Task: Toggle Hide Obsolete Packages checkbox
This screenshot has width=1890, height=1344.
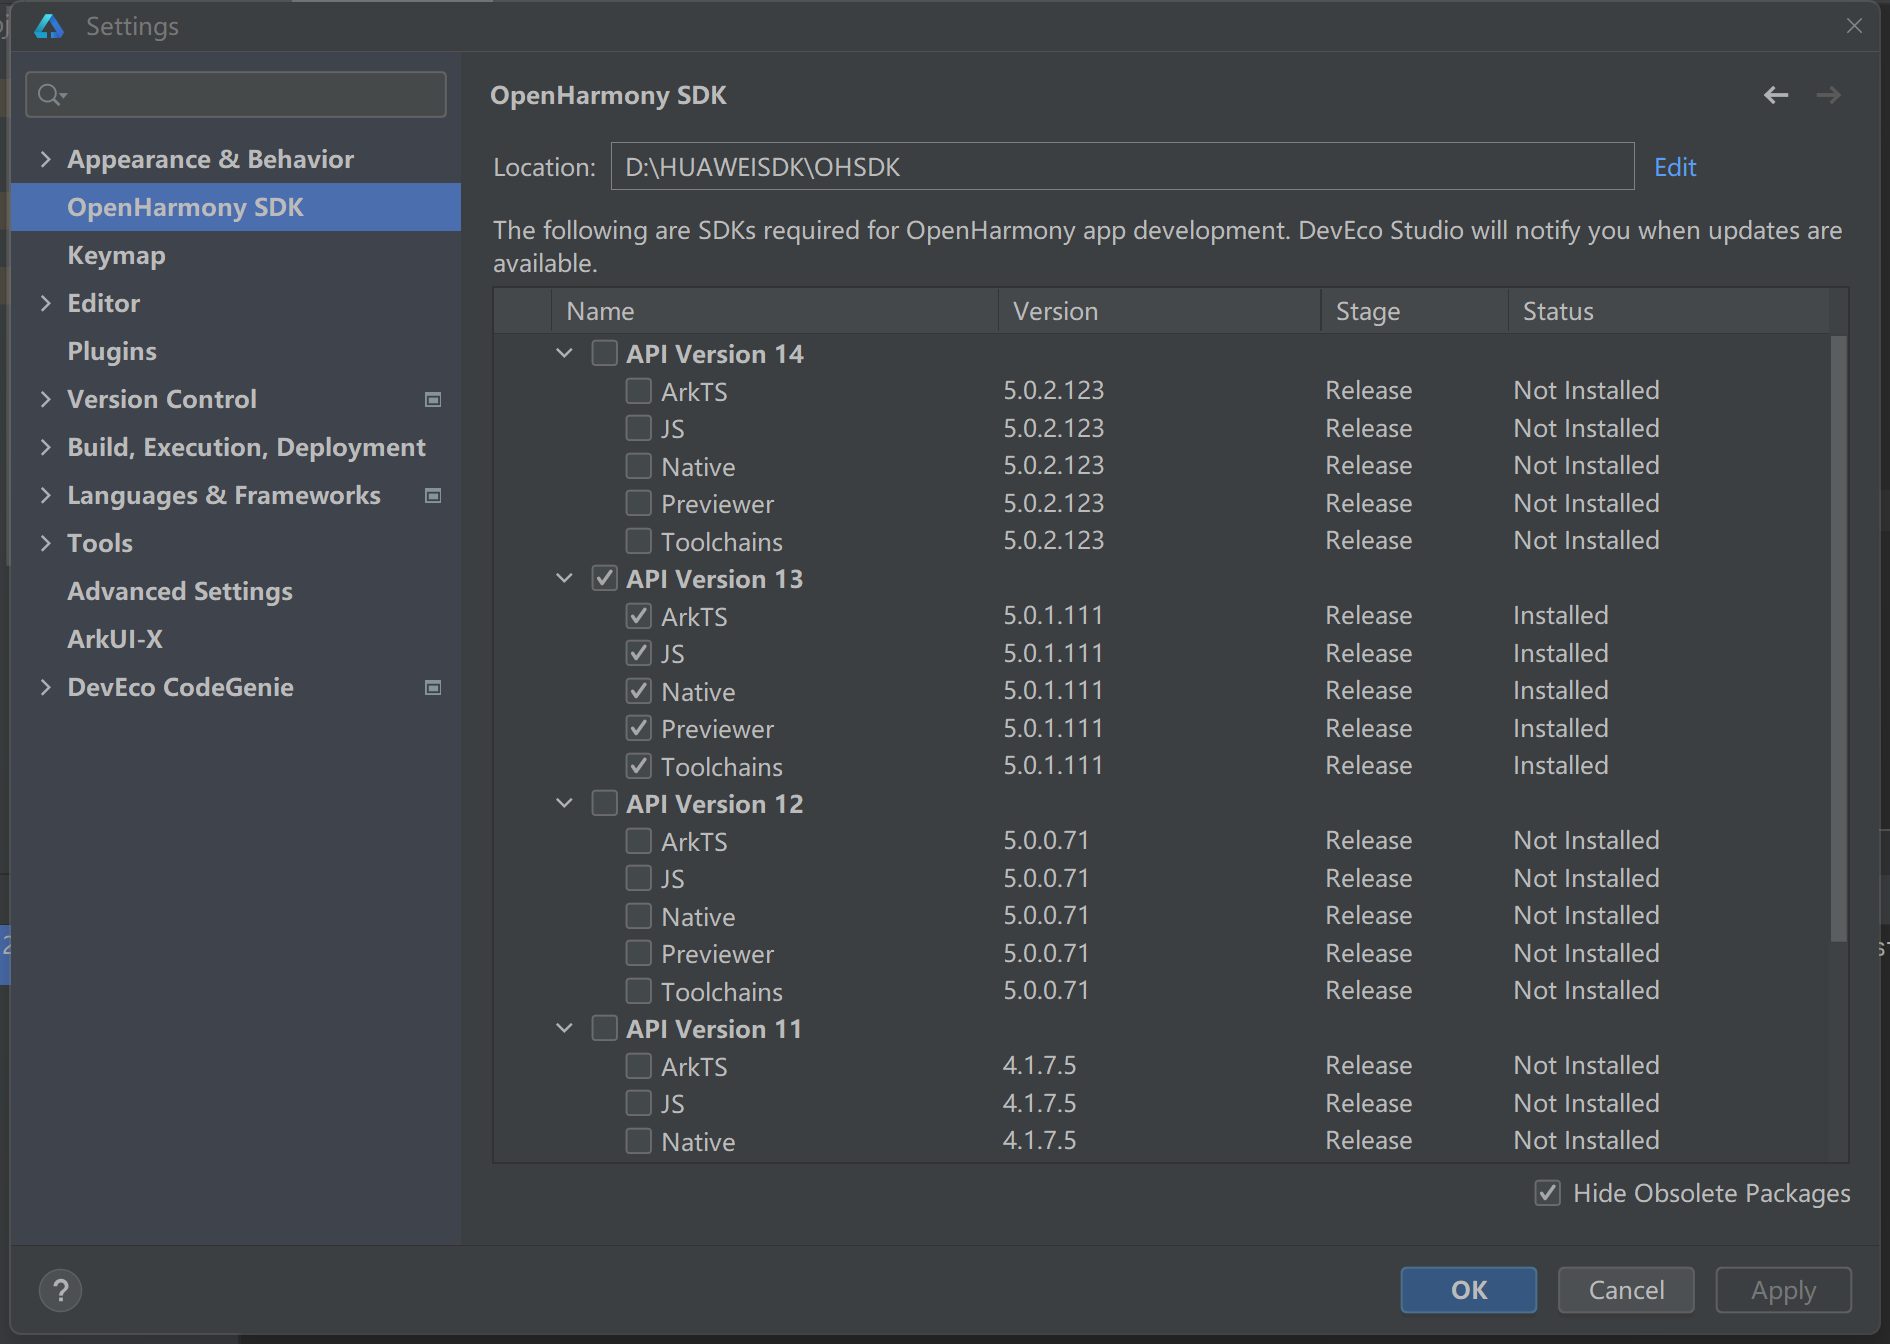Action: click(1547, 1193)
